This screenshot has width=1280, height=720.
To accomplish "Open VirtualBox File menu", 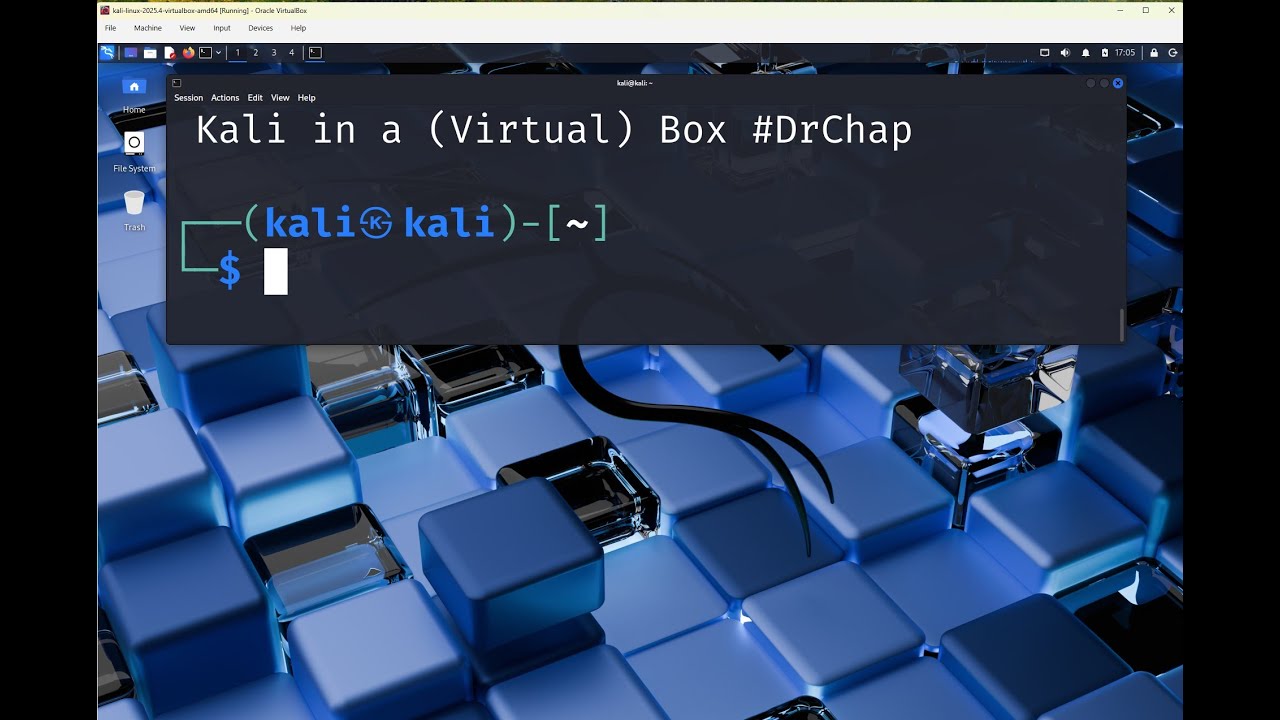I will pyautogui.click(x=110, y=28).
